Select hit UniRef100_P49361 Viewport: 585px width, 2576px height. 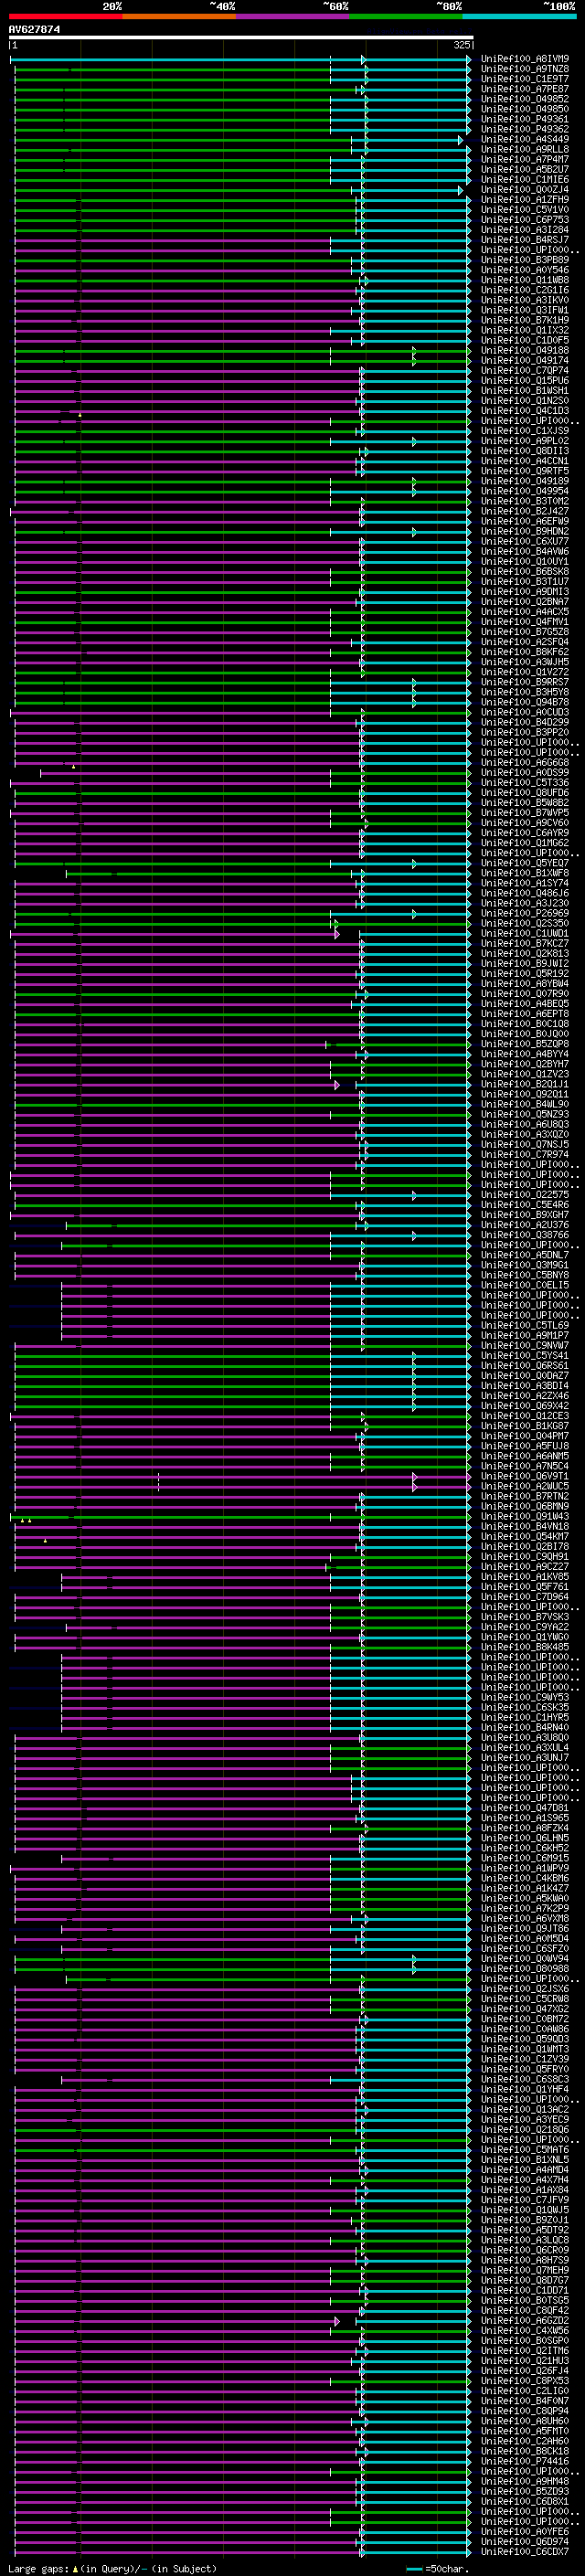[525, 119]
